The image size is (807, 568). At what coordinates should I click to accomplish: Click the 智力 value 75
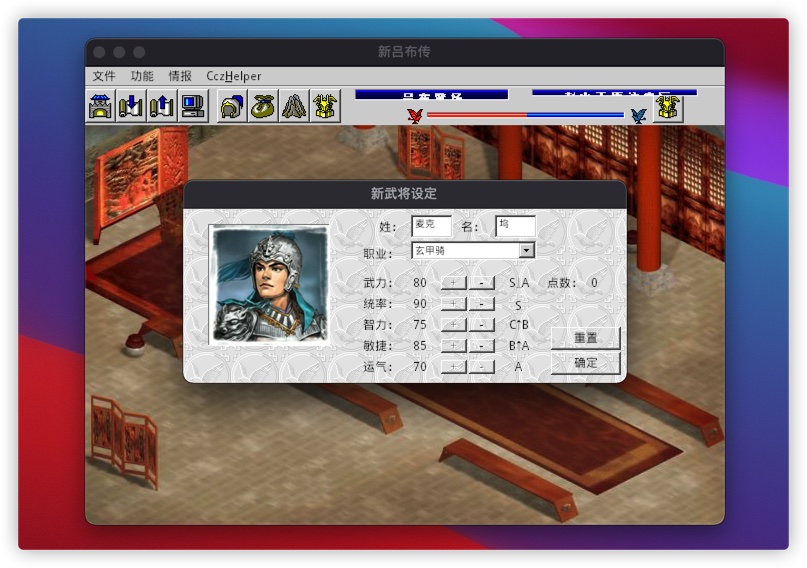(420, 325)
